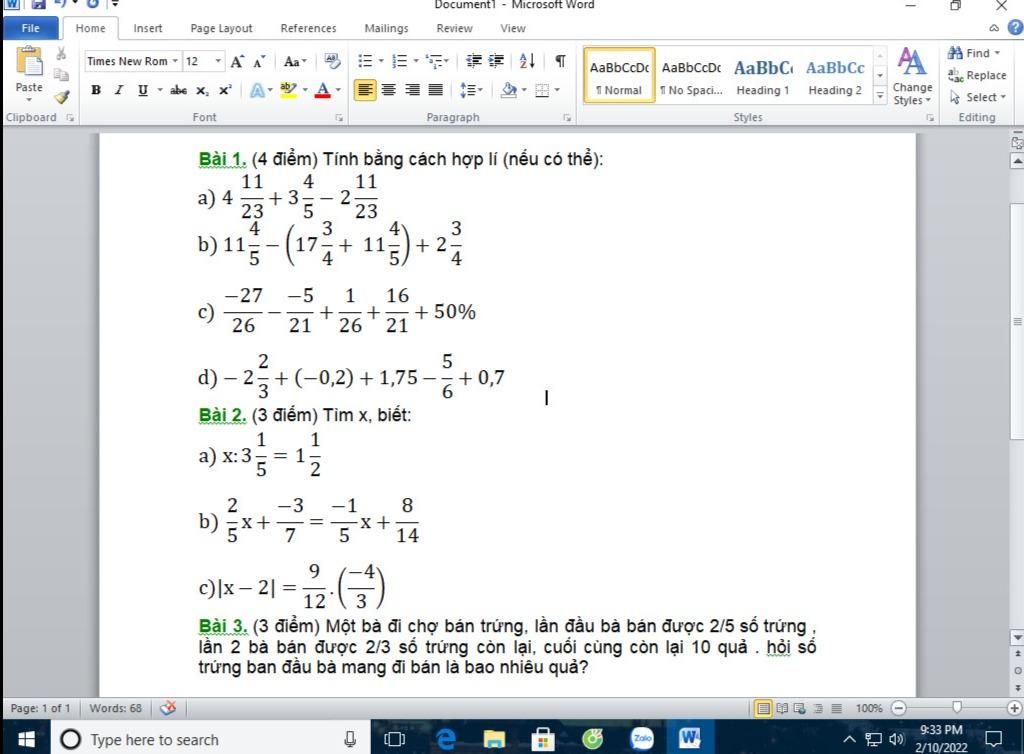Toggle Align Text Left button
The width and height of the screenshot is (1024, 754).
point(365,90)
